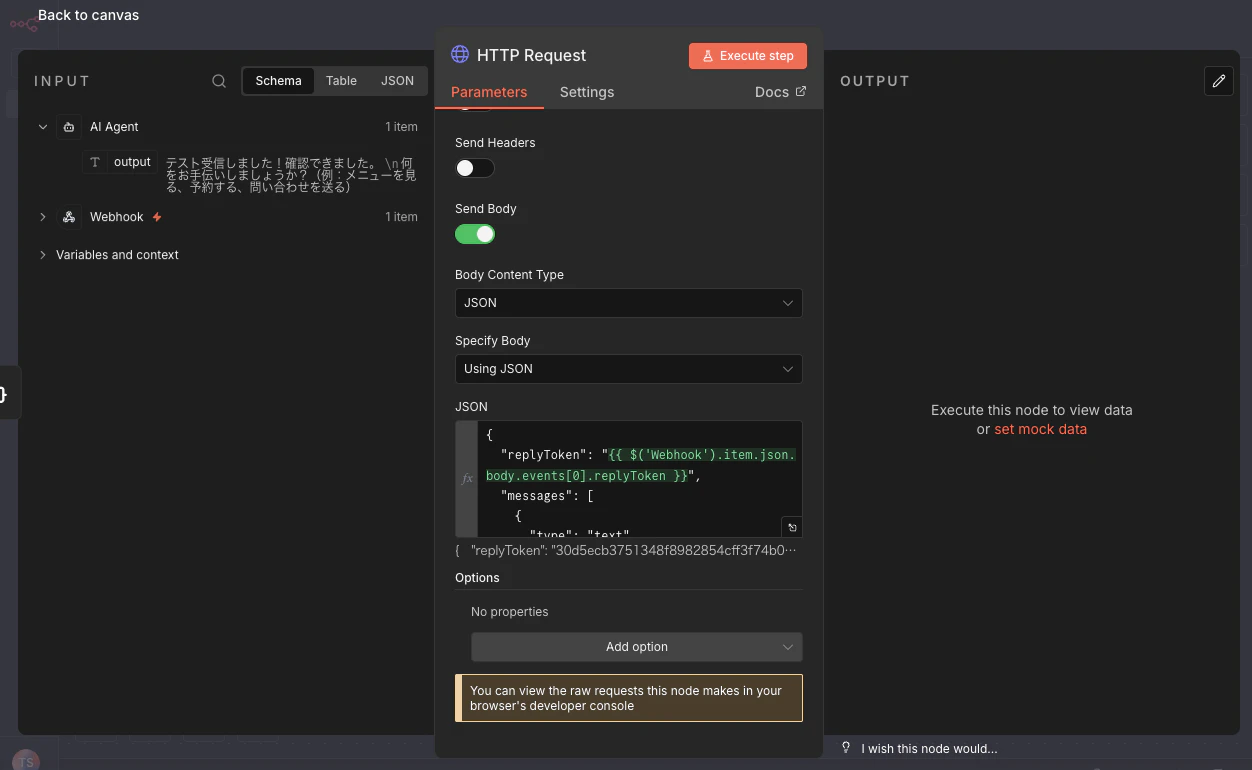
Task: Click the HTTP Request globe icon
Action: point(460,55)
